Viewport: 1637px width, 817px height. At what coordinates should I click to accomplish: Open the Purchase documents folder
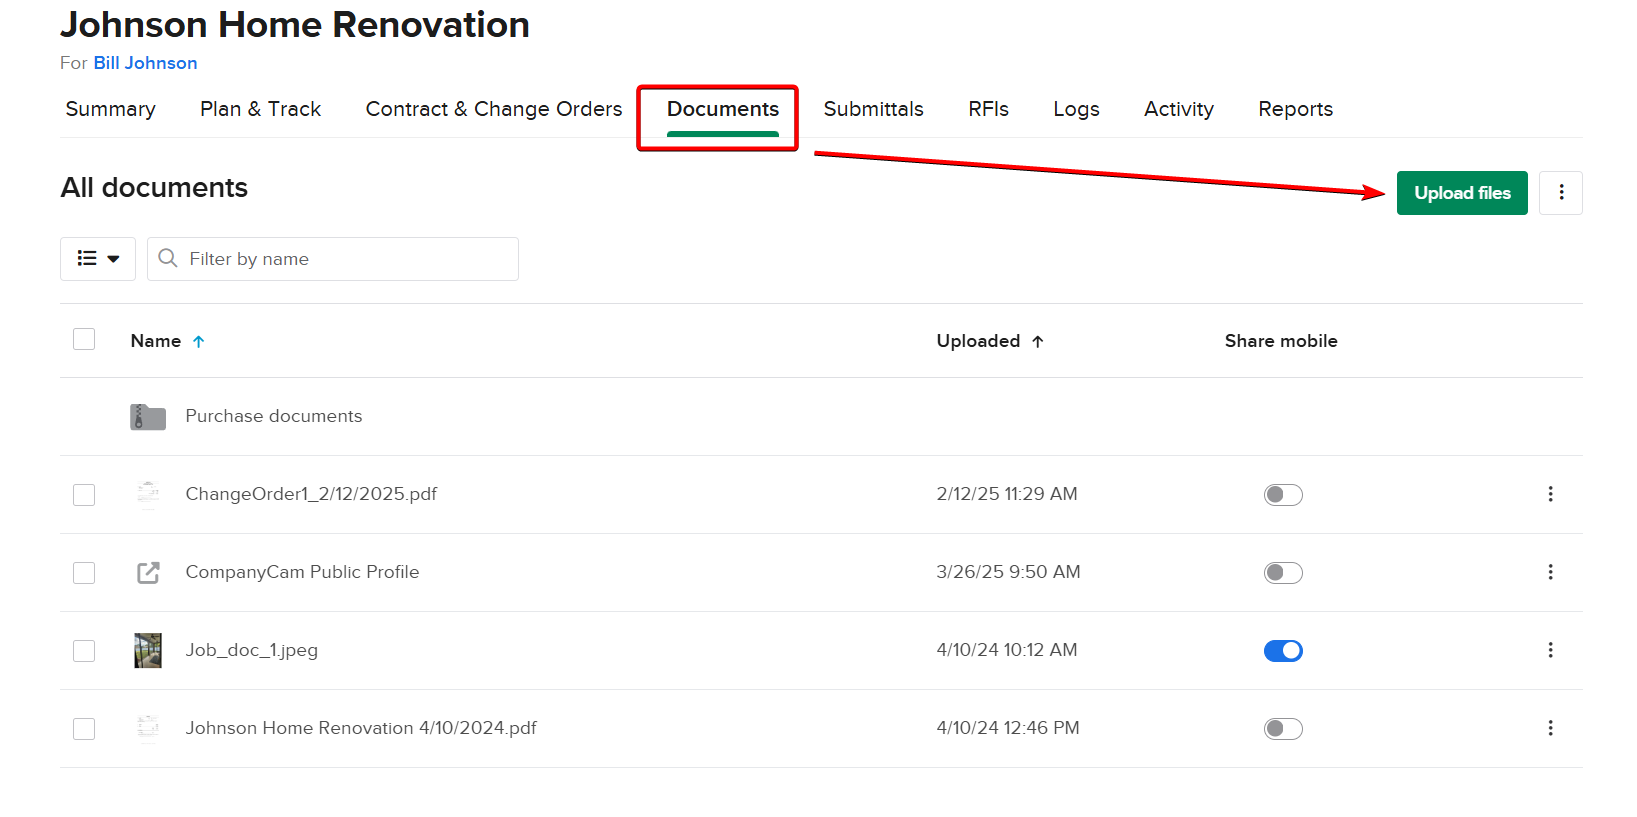click(273, 416)
